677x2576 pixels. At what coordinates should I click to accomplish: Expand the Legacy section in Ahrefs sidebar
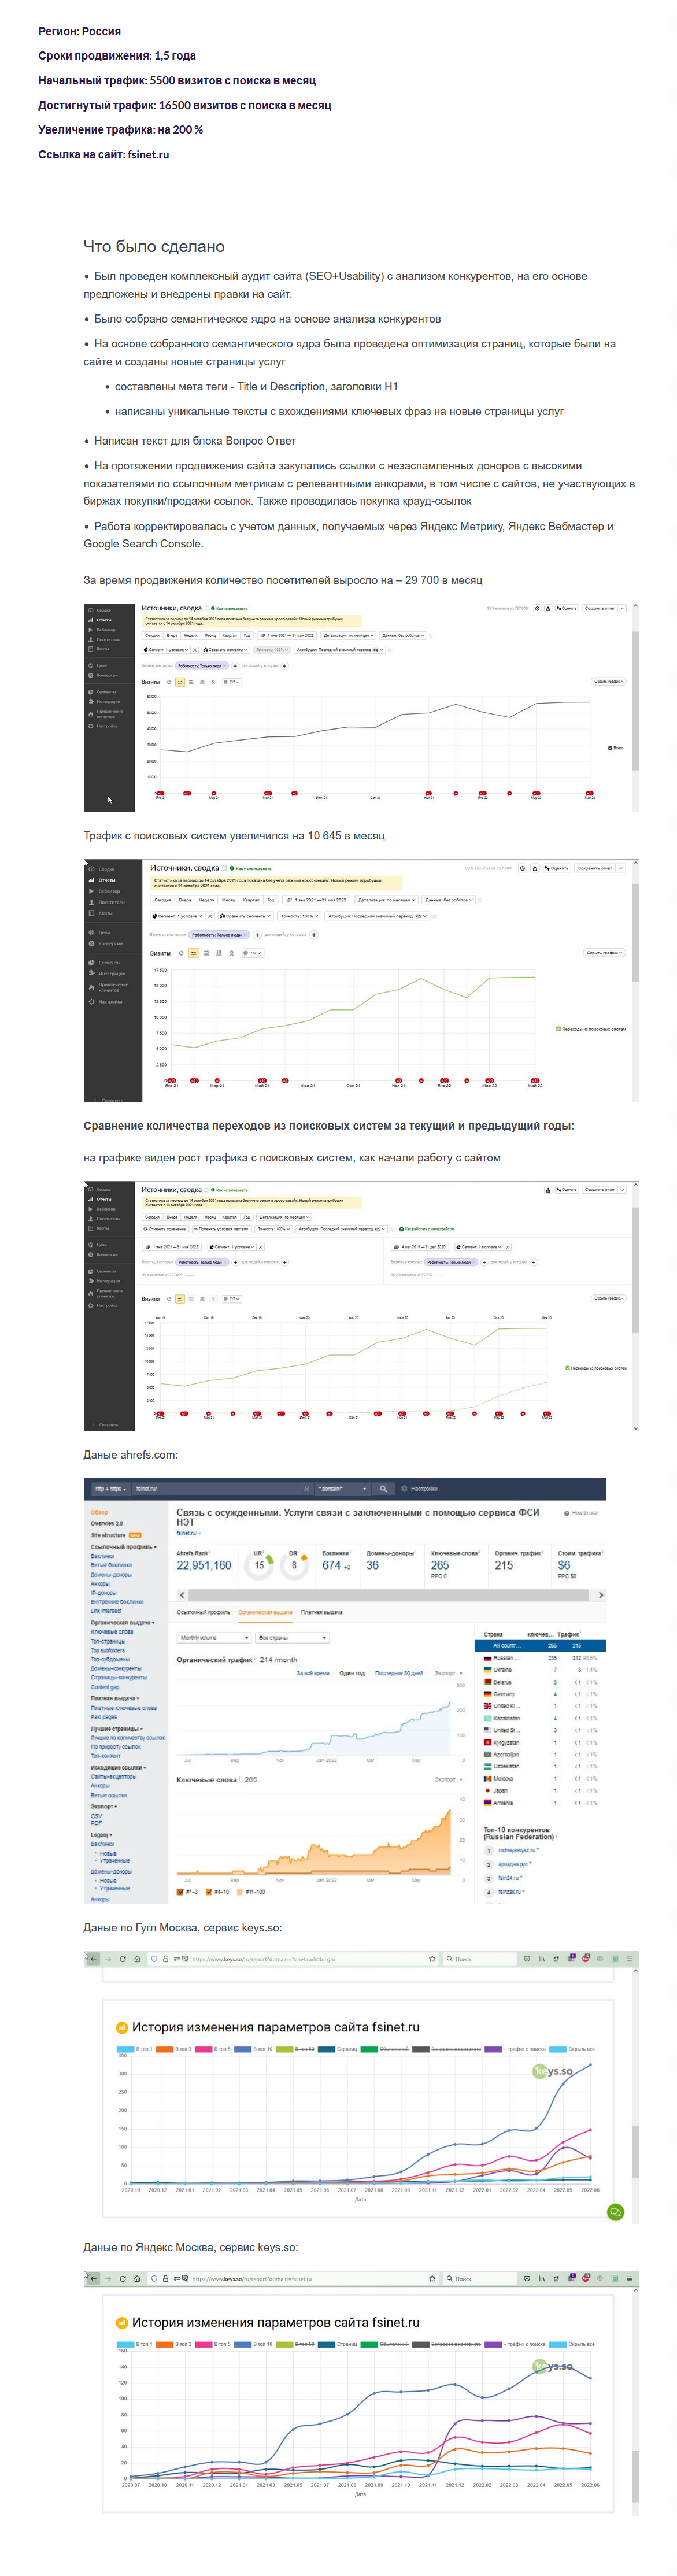(101, 1835)
